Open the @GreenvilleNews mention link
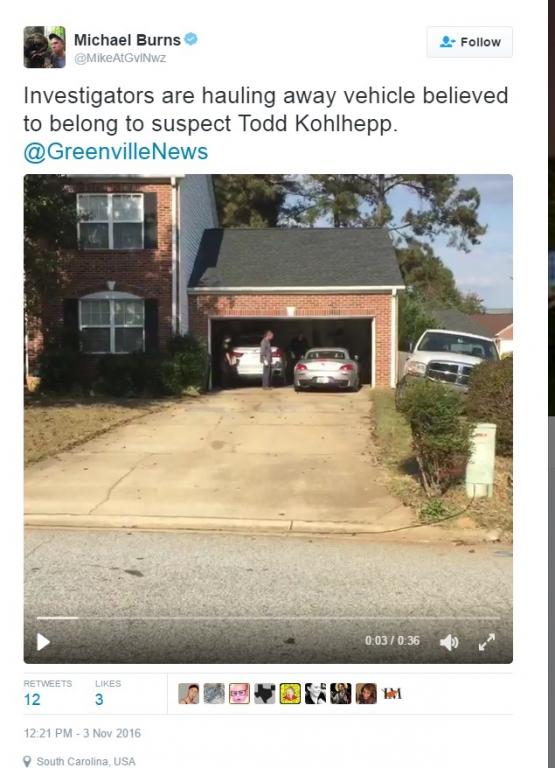This screenshot has height=768, width=555. 116,151
